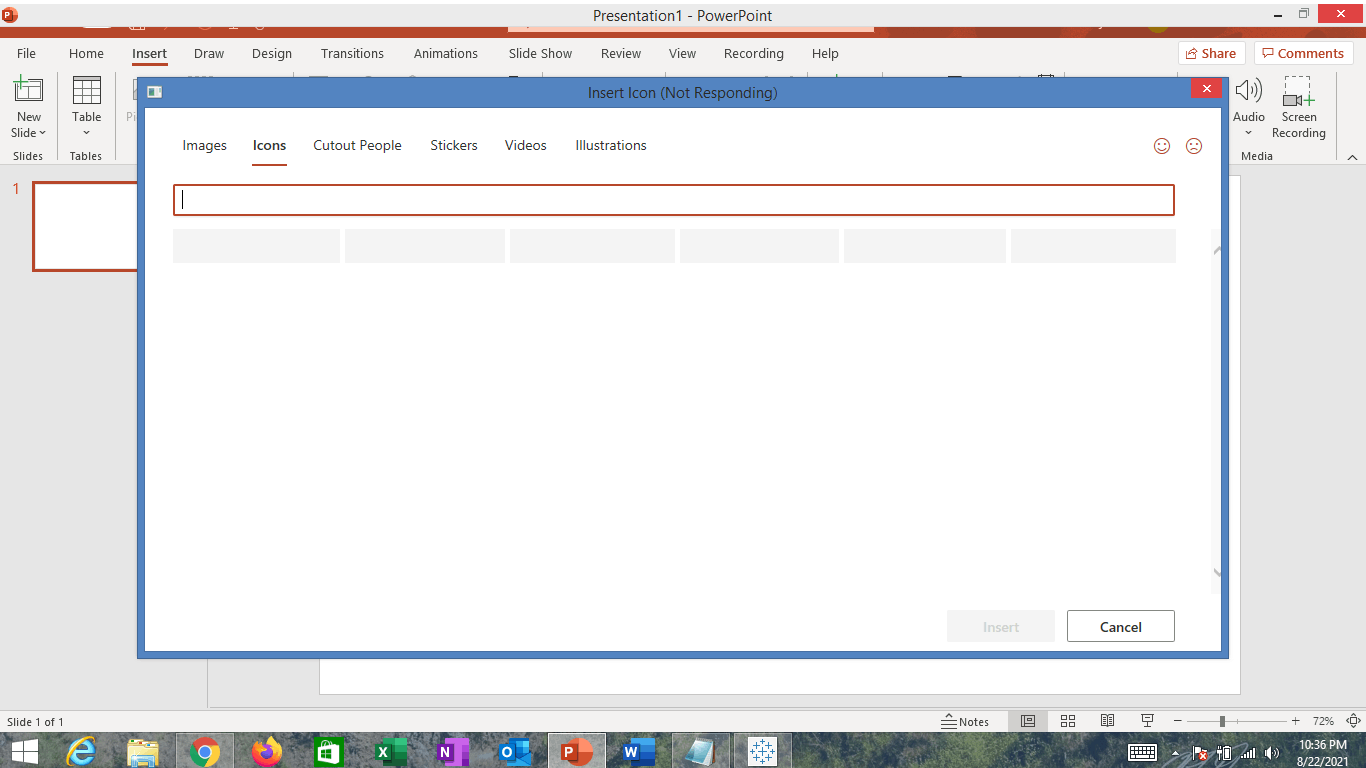This screenshot has width=1366, height=768.
Task: Switch to the Slide Show ribbon tab
Action: [541, 54]
